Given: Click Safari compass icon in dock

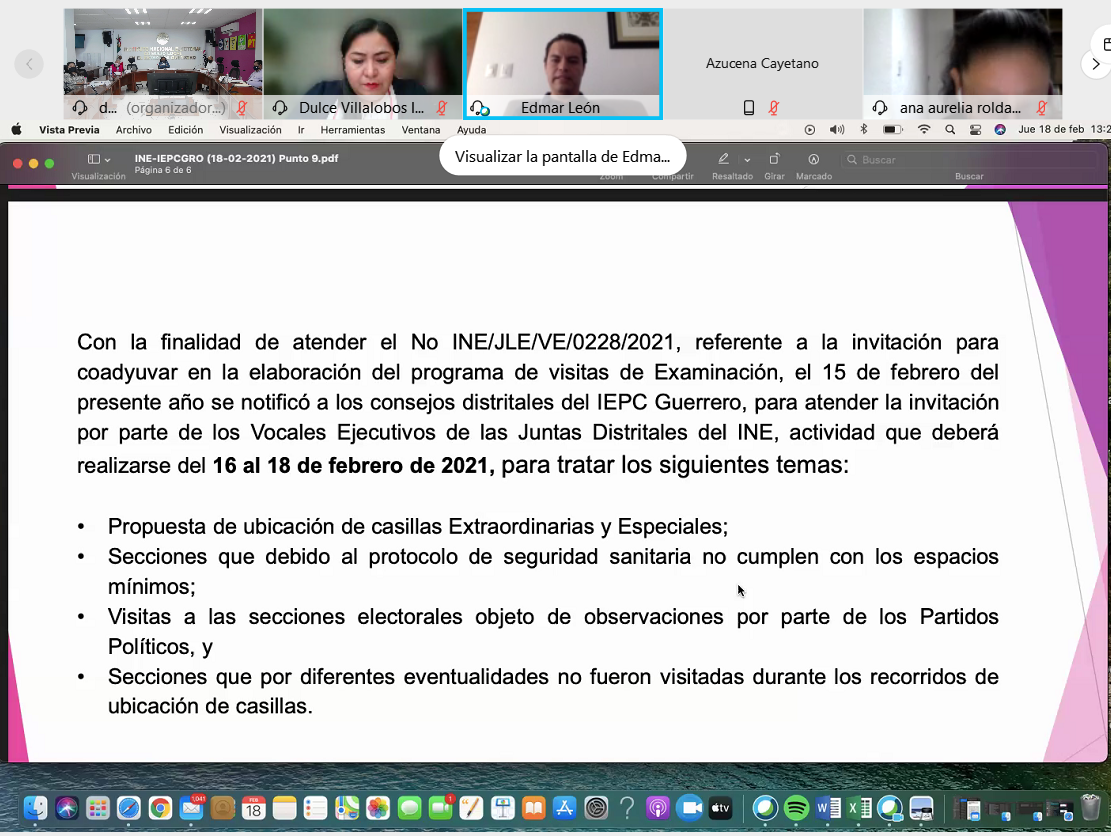Looking at the screenshot, I should (x=128, y=808).
